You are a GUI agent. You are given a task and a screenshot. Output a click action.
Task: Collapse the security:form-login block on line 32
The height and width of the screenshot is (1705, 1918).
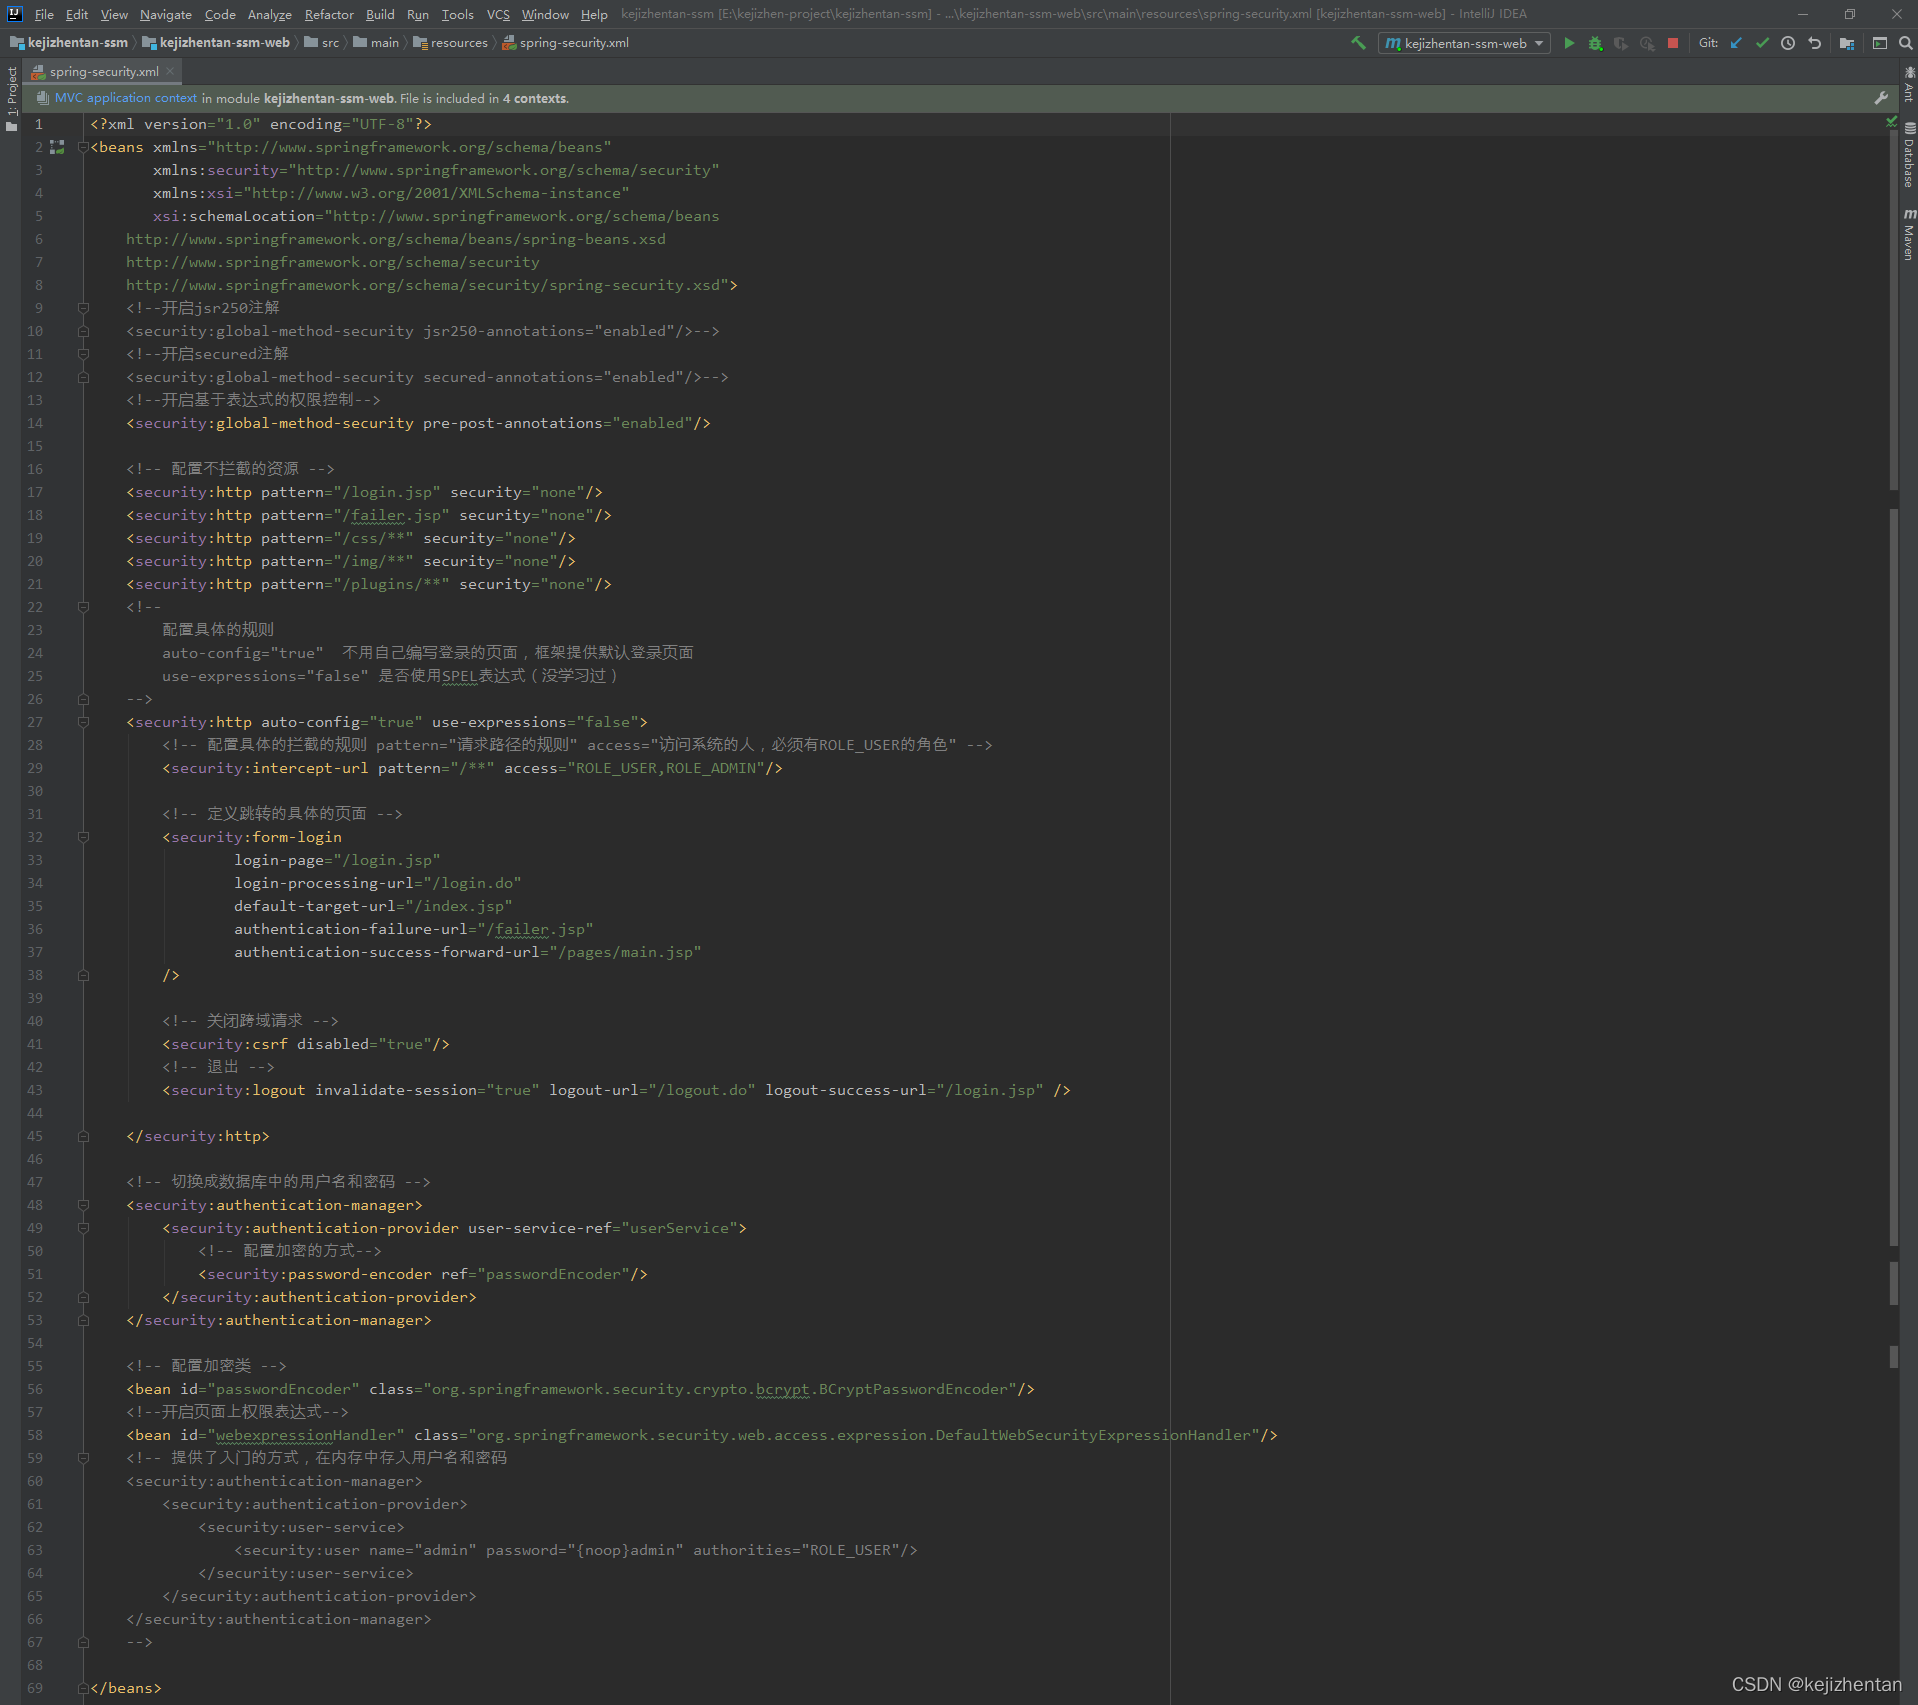(83, 837)
